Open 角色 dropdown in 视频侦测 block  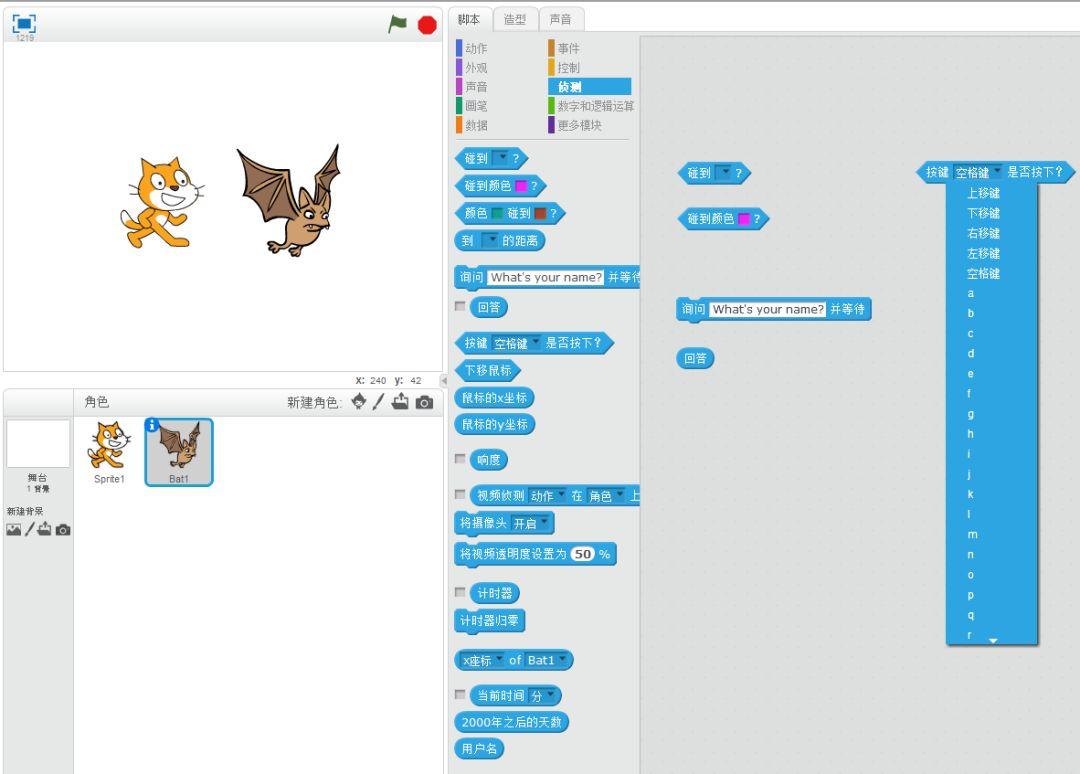pos(606,496)
